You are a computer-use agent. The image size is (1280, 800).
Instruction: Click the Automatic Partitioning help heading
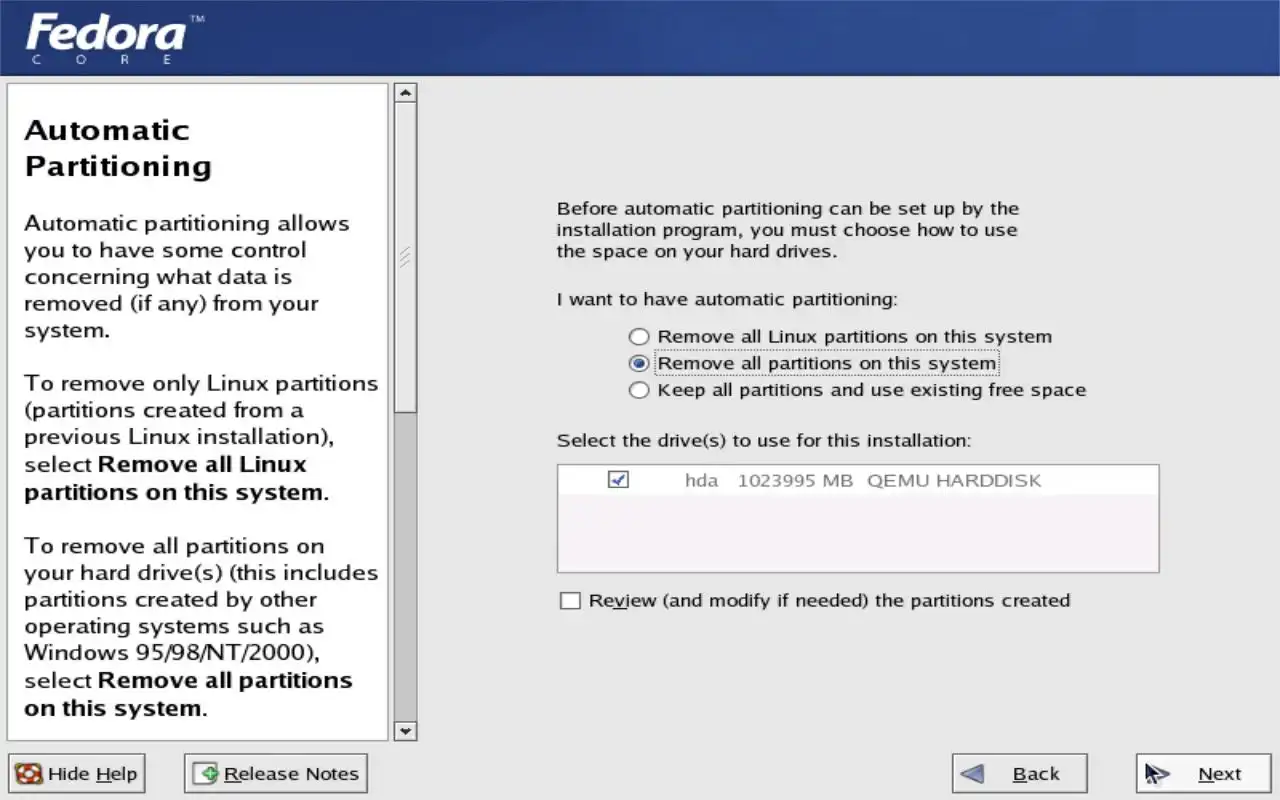(x=118, y=148)
